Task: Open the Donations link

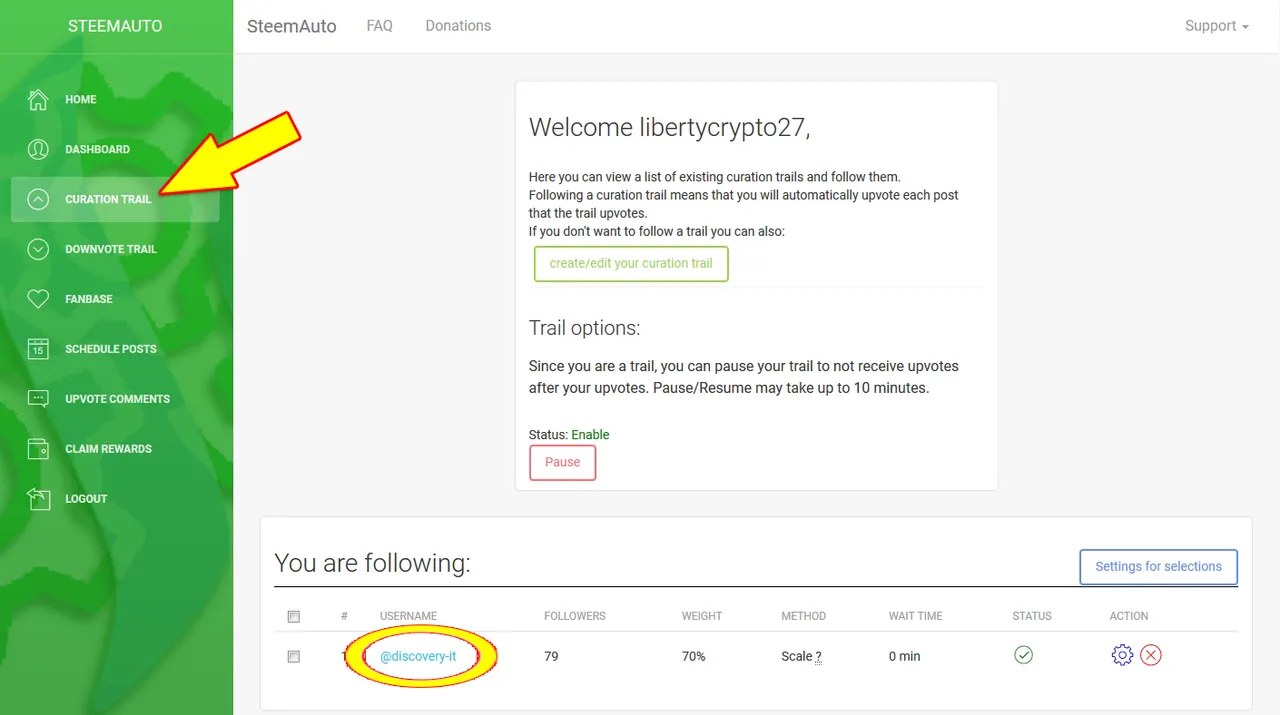Action: 458,26
